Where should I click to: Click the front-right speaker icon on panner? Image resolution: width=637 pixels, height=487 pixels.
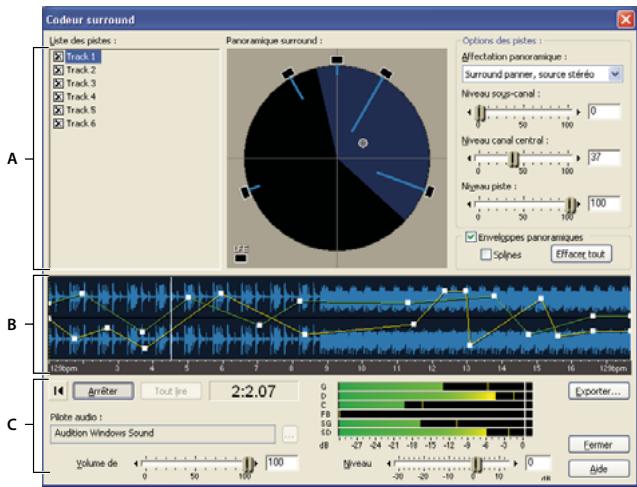(386, 74)
